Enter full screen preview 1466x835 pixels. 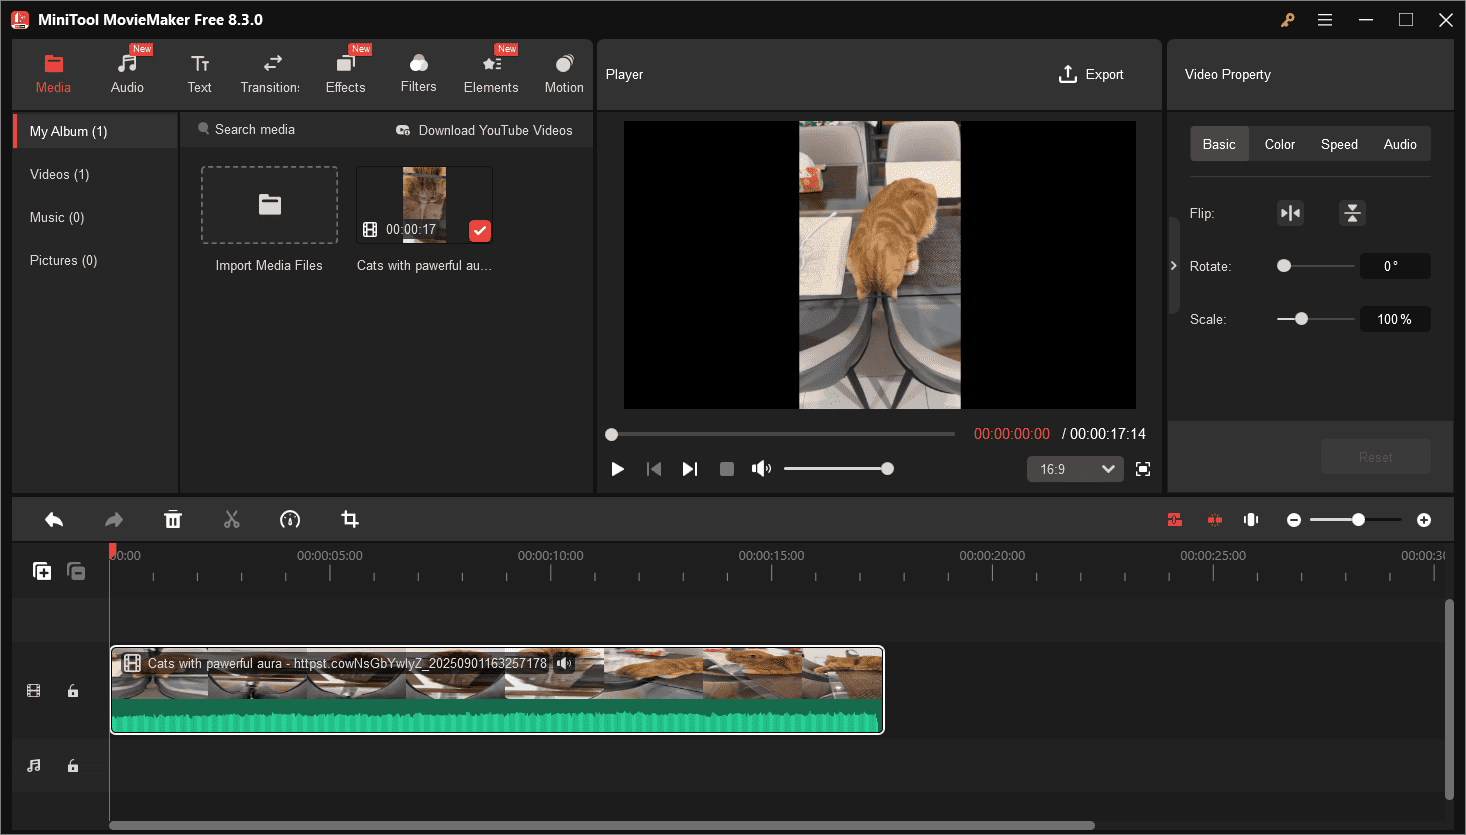pyautogui.click(x=1143, y=469)
